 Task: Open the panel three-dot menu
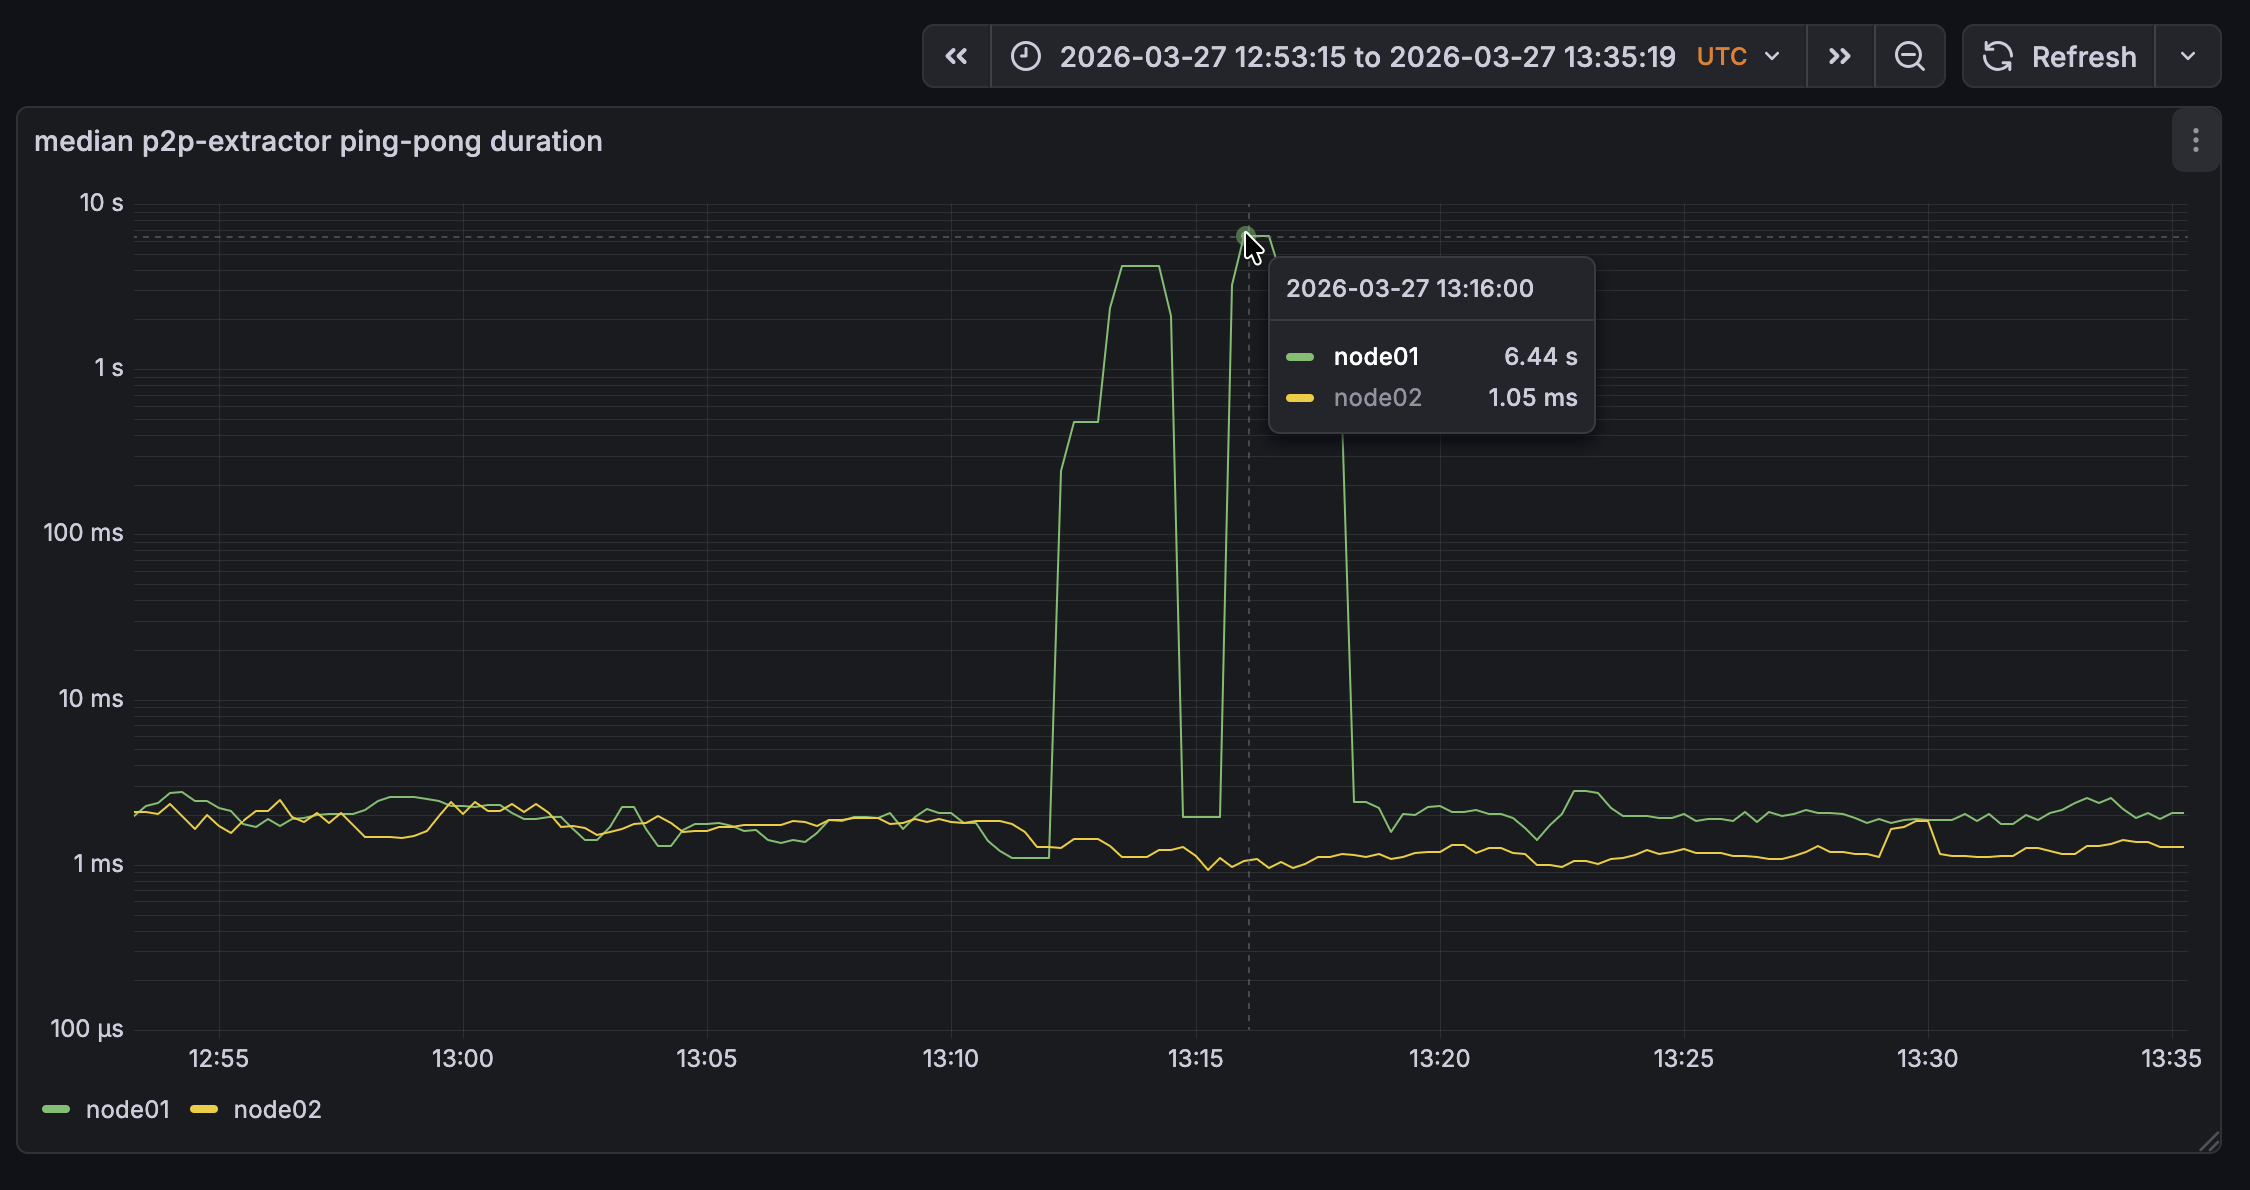(2195, 141)
